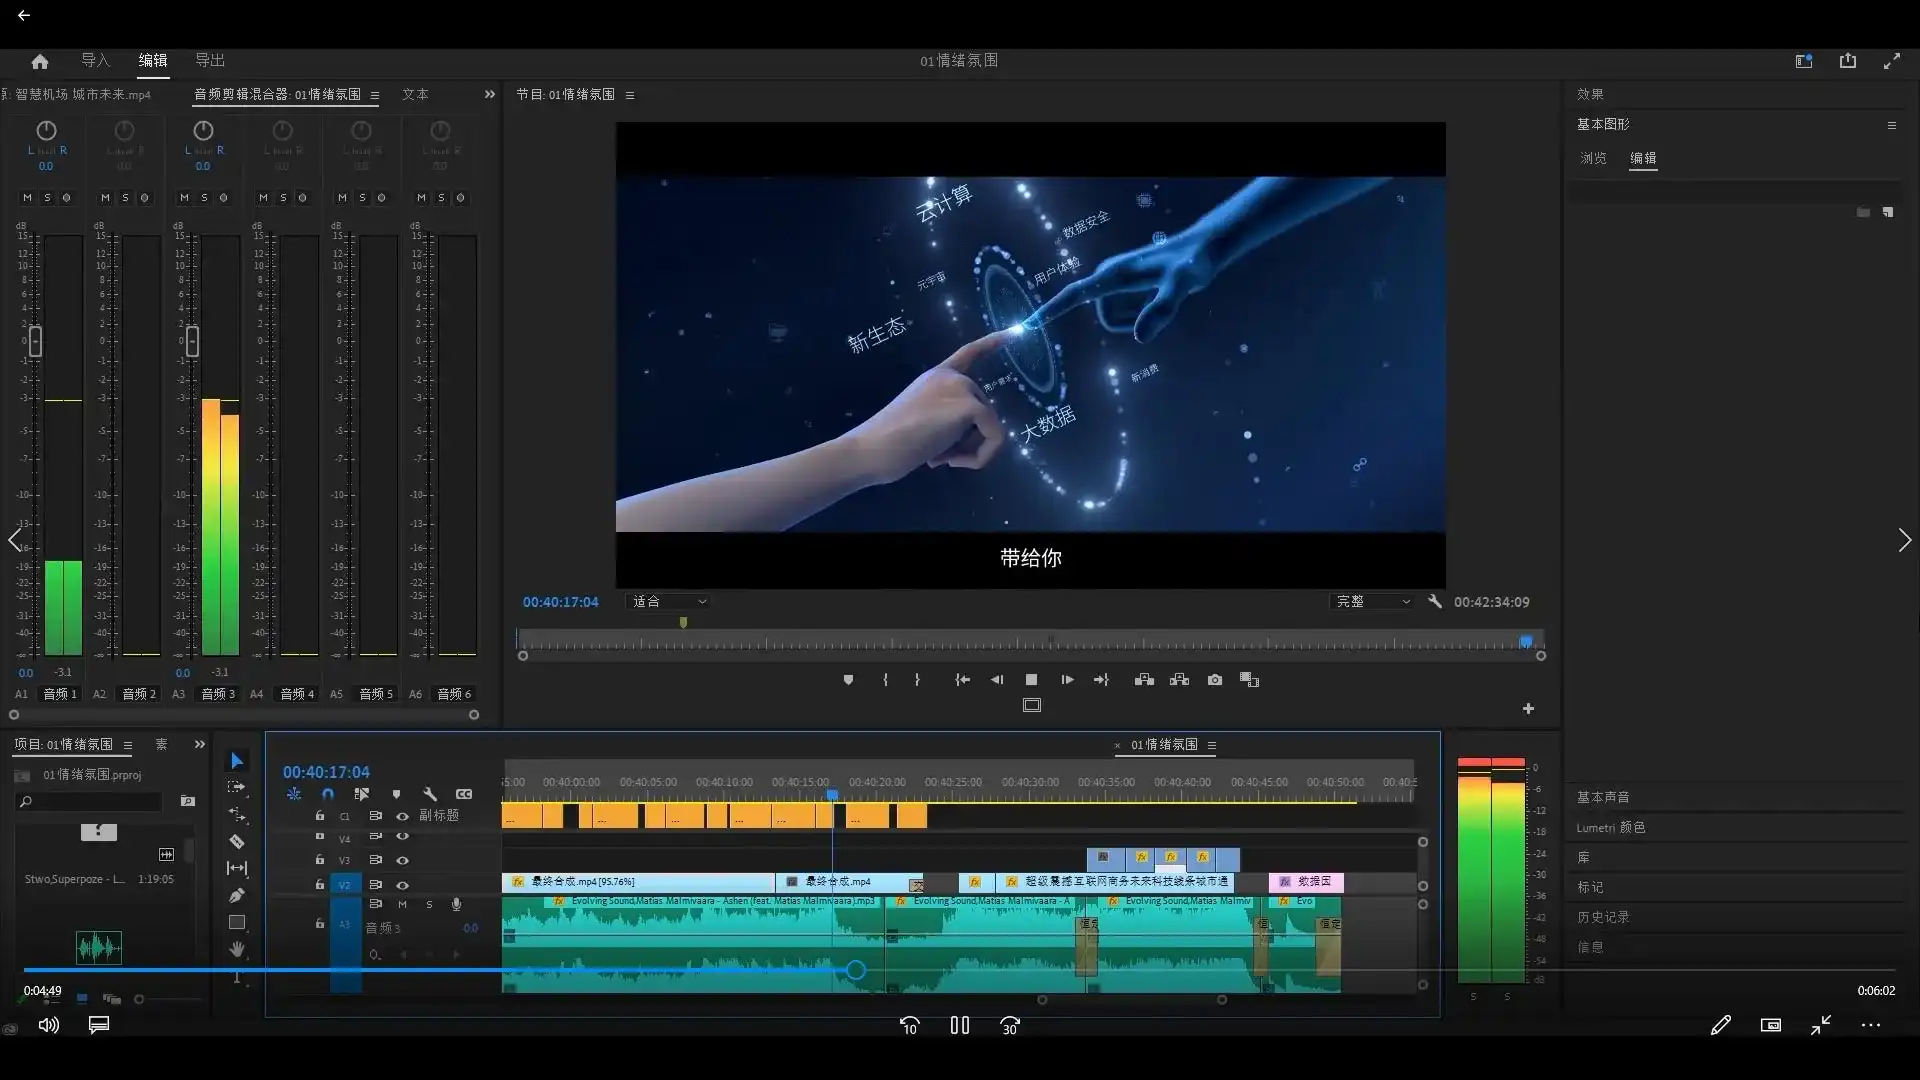Expand hidden panels via double chevron near 文本
Screen dimensions: 1920x1080
(x=489, y=94)
